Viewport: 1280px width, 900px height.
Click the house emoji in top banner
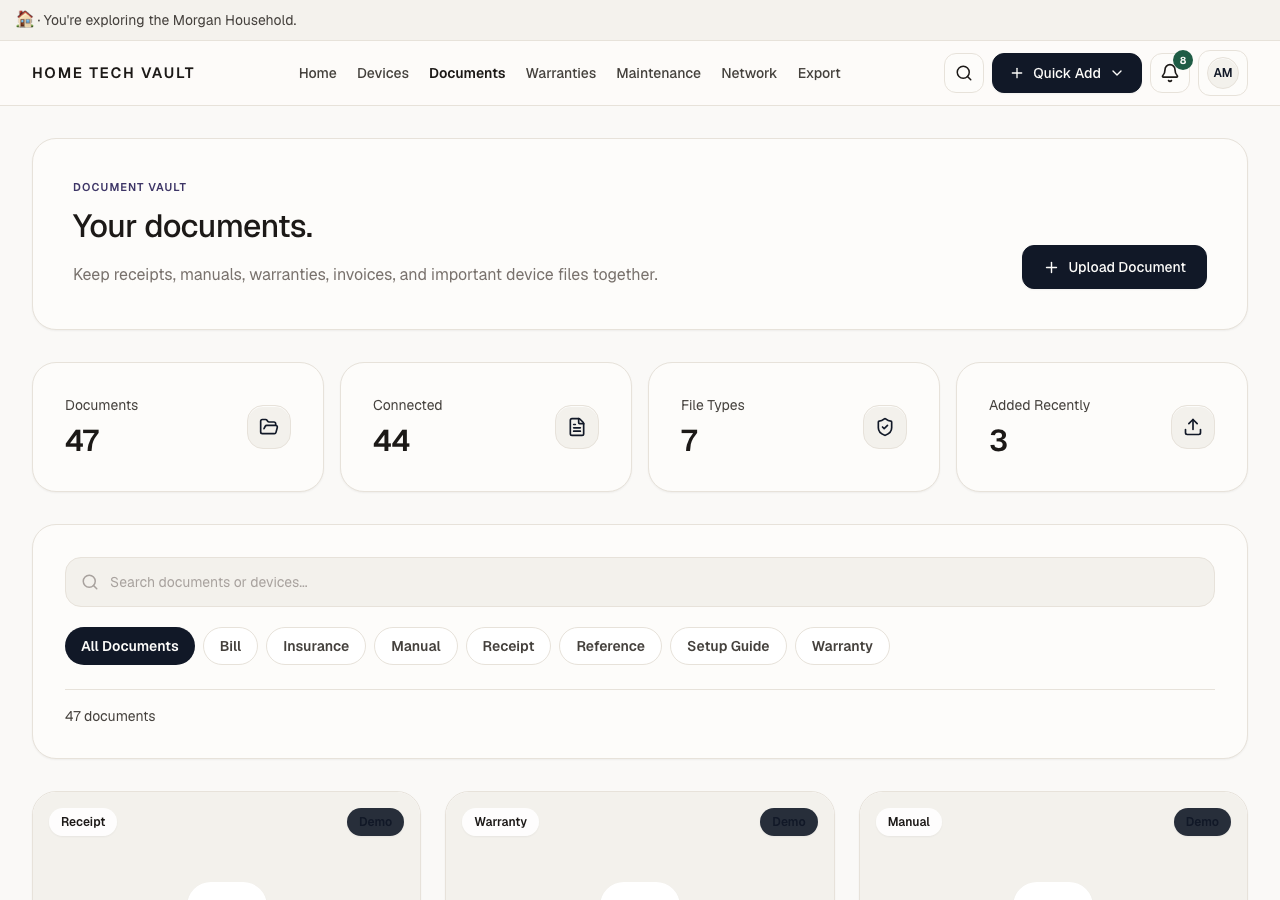25,19
